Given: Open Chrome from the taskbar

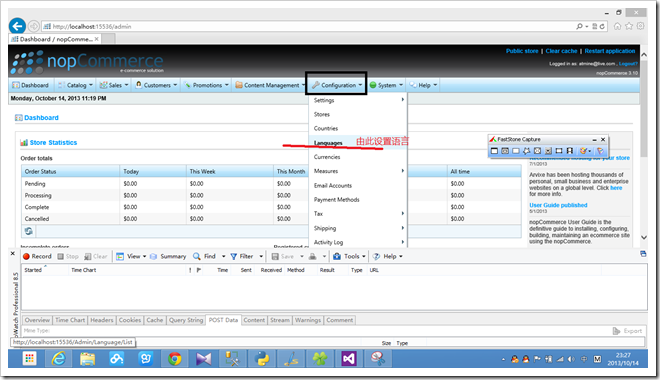Looking at the screenshot, I should point(175,359).
